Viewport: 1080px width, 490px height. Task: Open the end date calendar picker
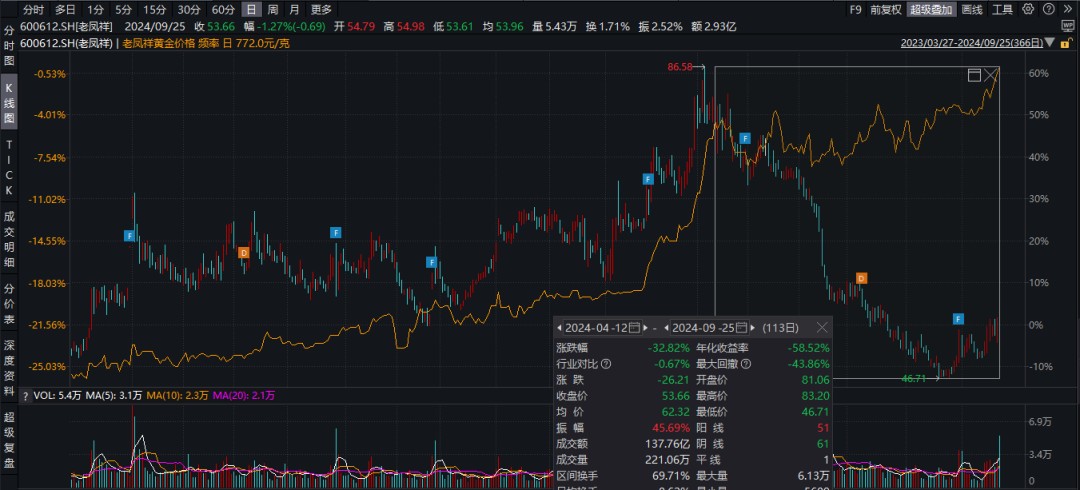pos(741,328)
